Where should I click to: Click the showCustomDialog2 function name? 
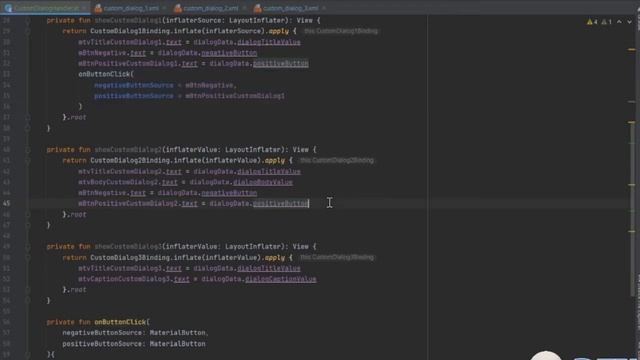pyautogui.click(x=128, y=150)
